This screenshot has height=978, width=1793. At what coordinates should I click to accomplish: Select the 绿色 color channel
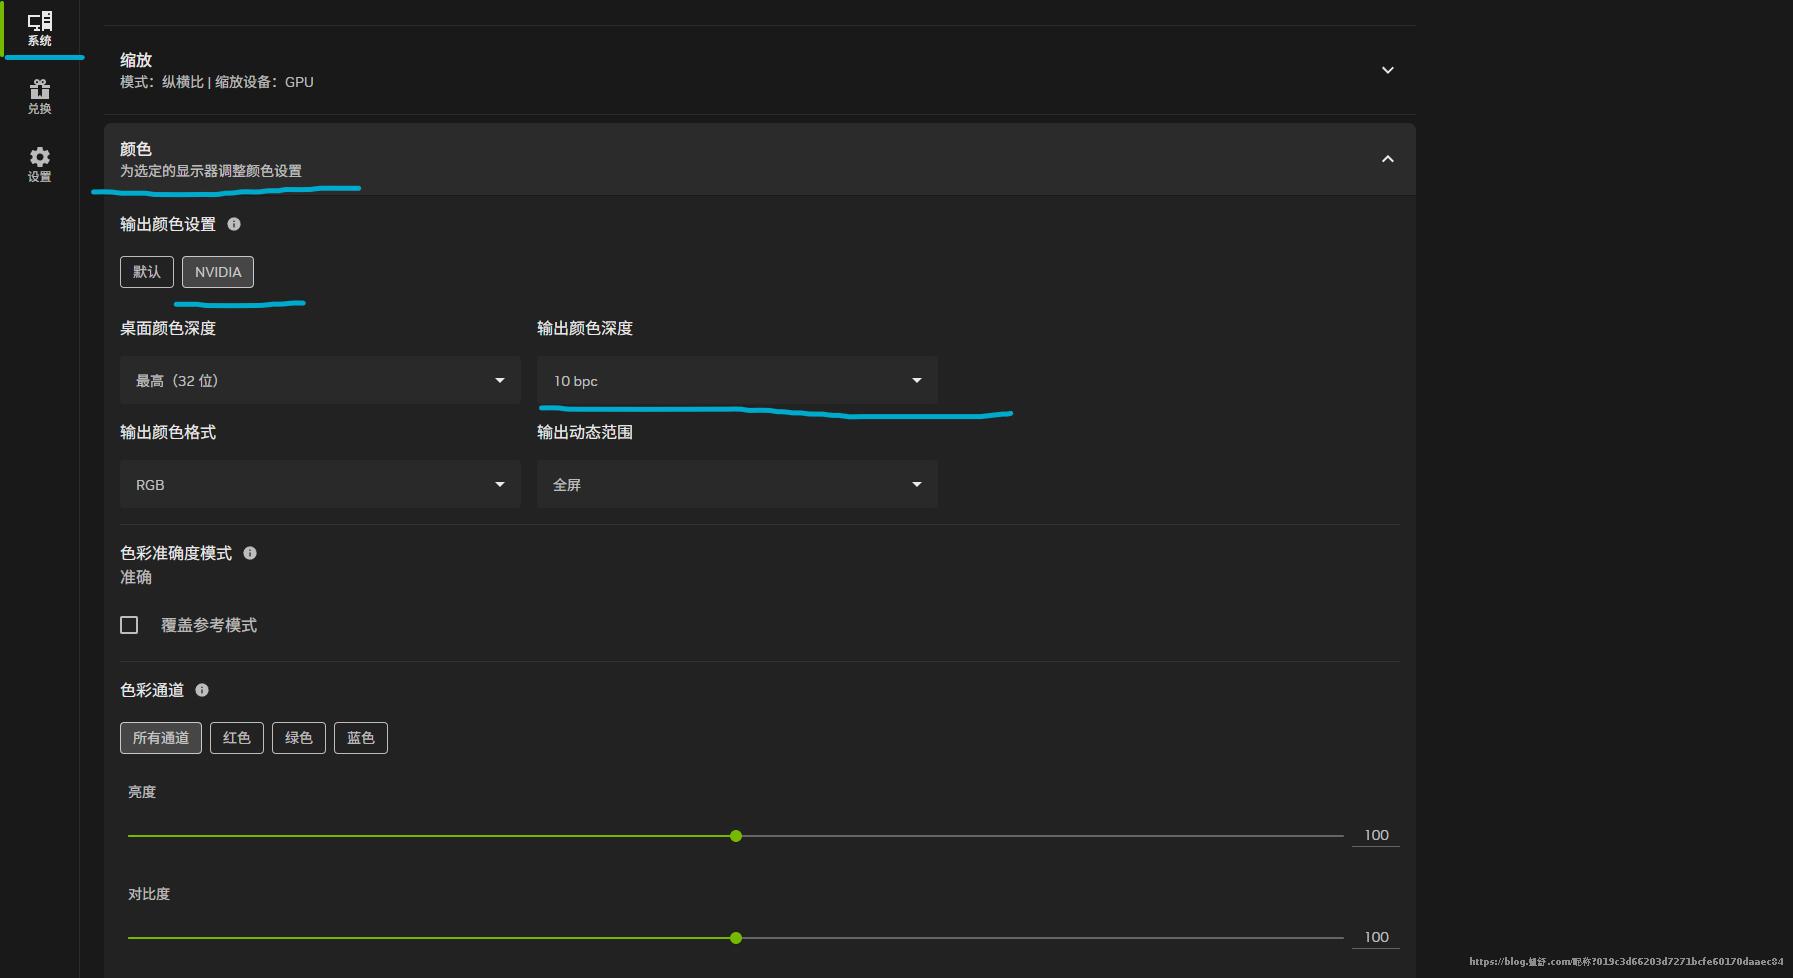point(298,737)
